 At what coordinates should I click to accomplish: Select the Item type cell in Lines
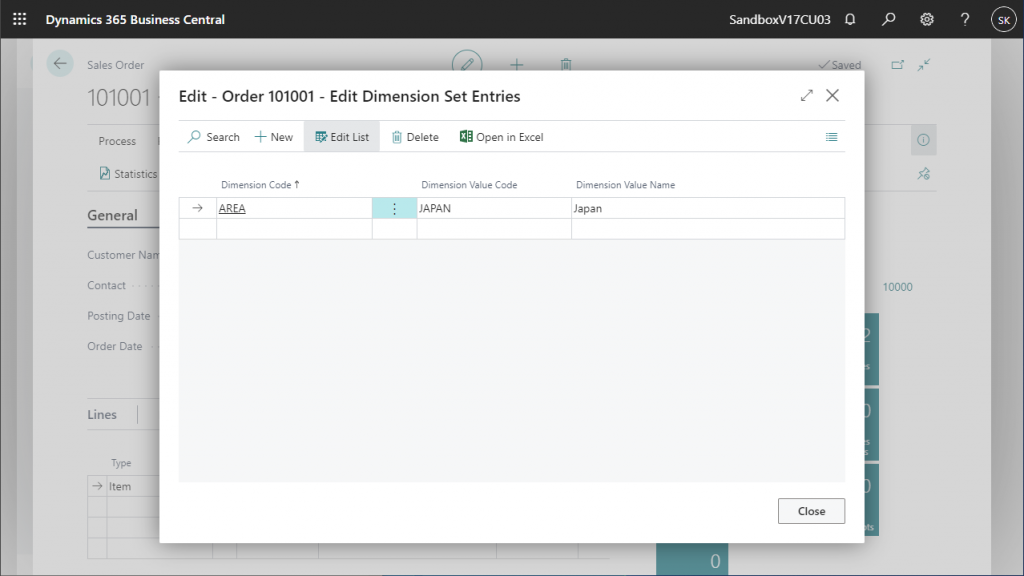coord(131,486)
